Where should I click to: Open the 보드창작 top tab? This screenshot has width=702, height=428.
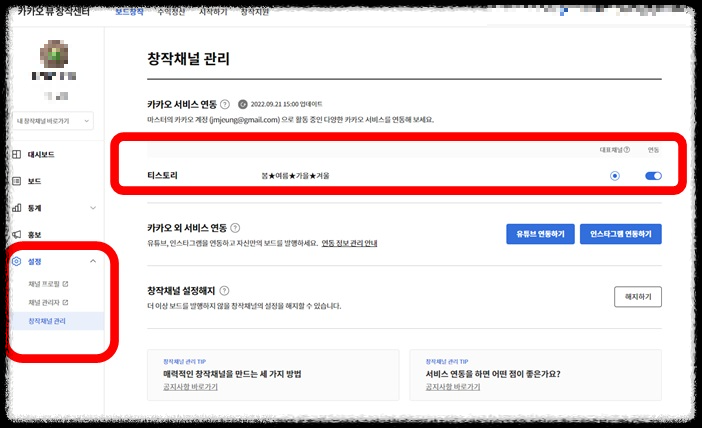(129, 12)
